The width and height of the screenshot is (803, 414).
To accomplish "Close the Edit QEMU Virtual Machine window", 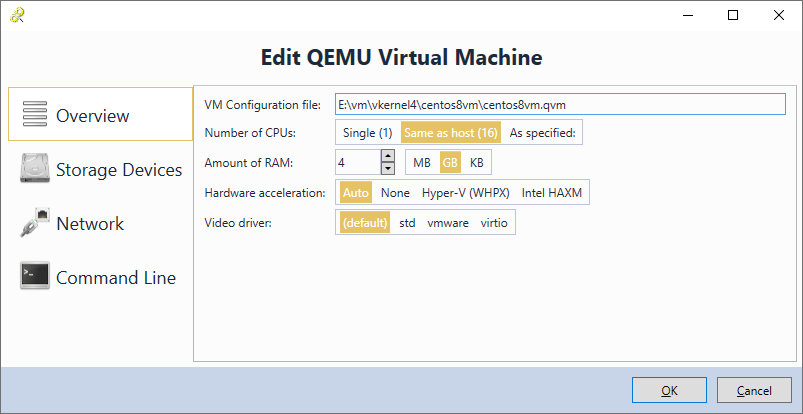I will pos(778,15).
